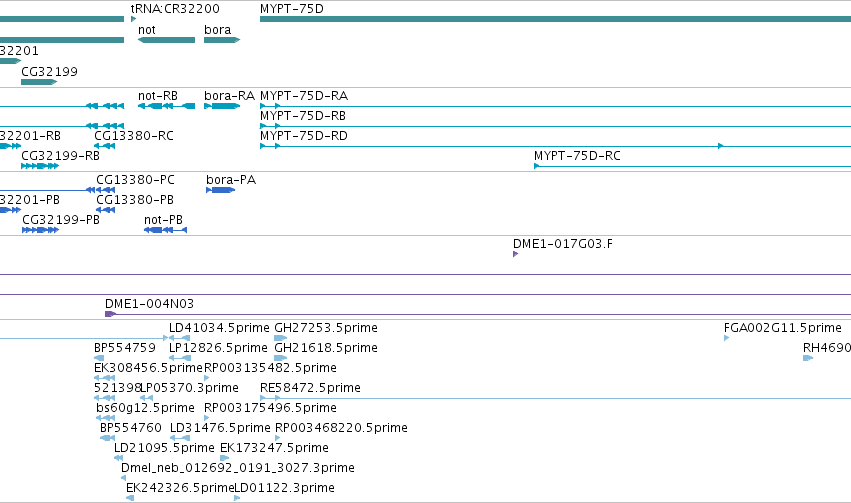Image resolution: width=851 pixels, height=503 pixels.
Task: Select the CG13380-PB protein label
Action: tap(135, 200)
